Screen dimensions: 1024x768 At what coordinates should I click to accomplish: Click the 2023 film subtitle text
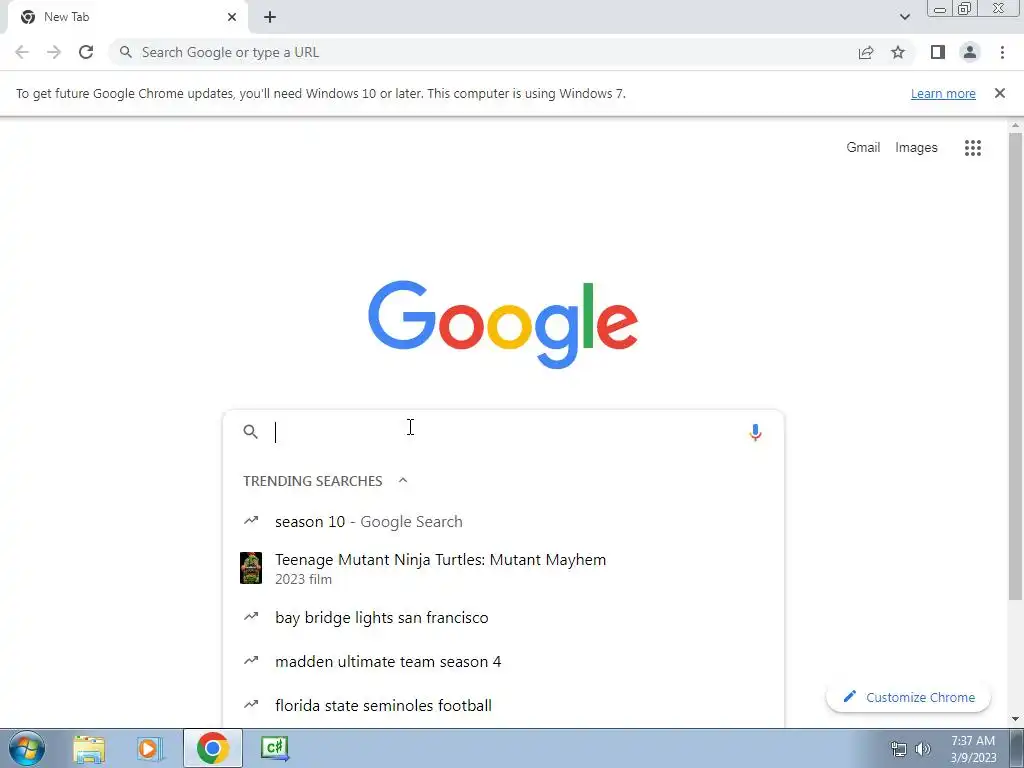(x=303, y=579)
